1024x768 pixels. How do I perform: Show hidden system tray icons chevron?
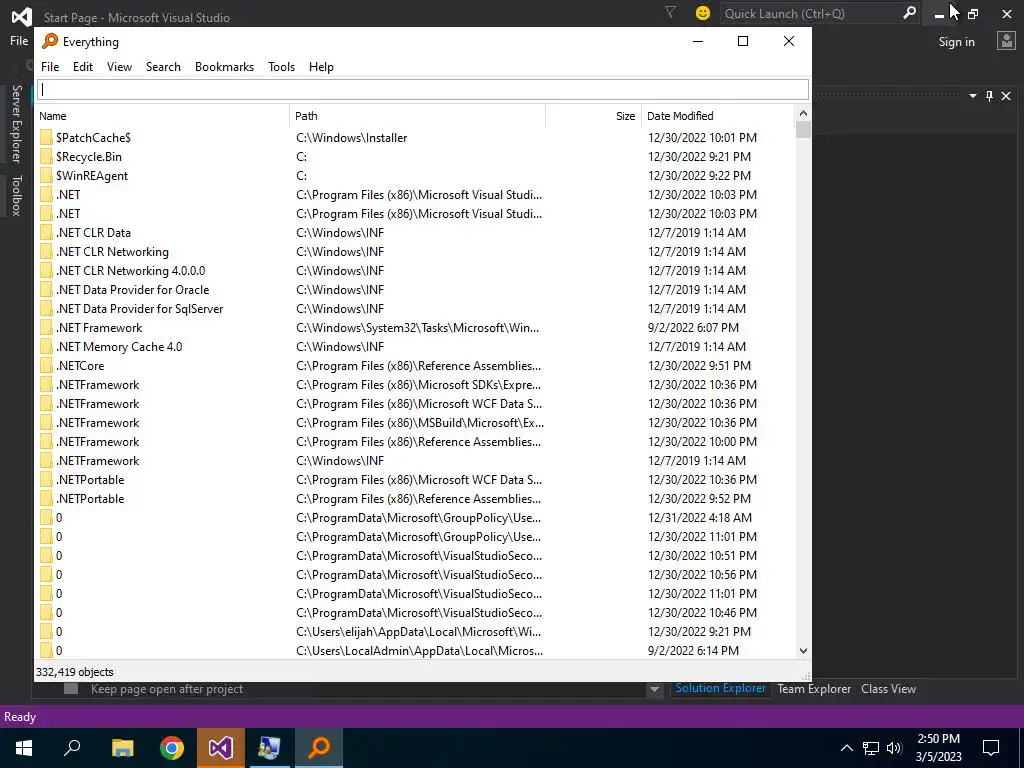(x=846, y=748)
